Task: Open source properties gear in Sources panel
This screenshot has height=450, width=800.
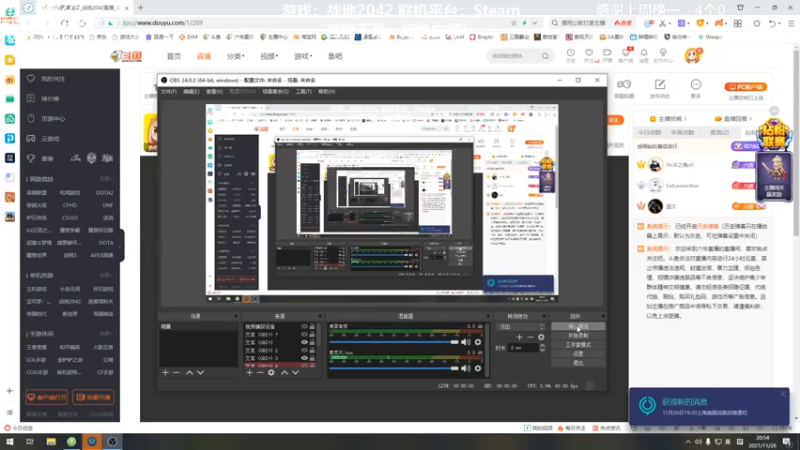Action: click(x=271, y=373)
